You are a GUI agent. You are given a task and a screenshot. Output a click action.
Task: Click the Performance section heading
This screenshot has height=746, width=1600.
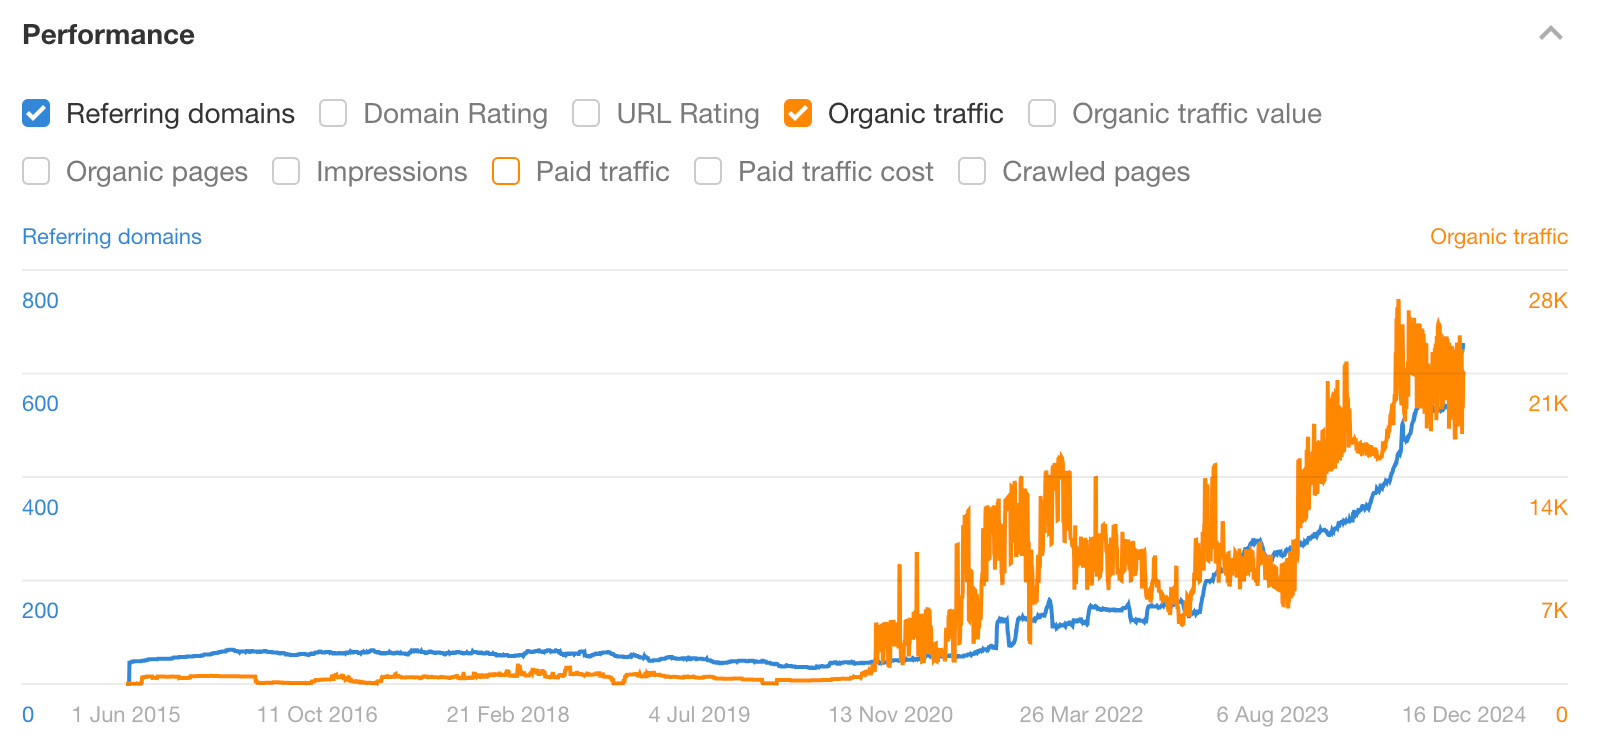coord(108,34)
